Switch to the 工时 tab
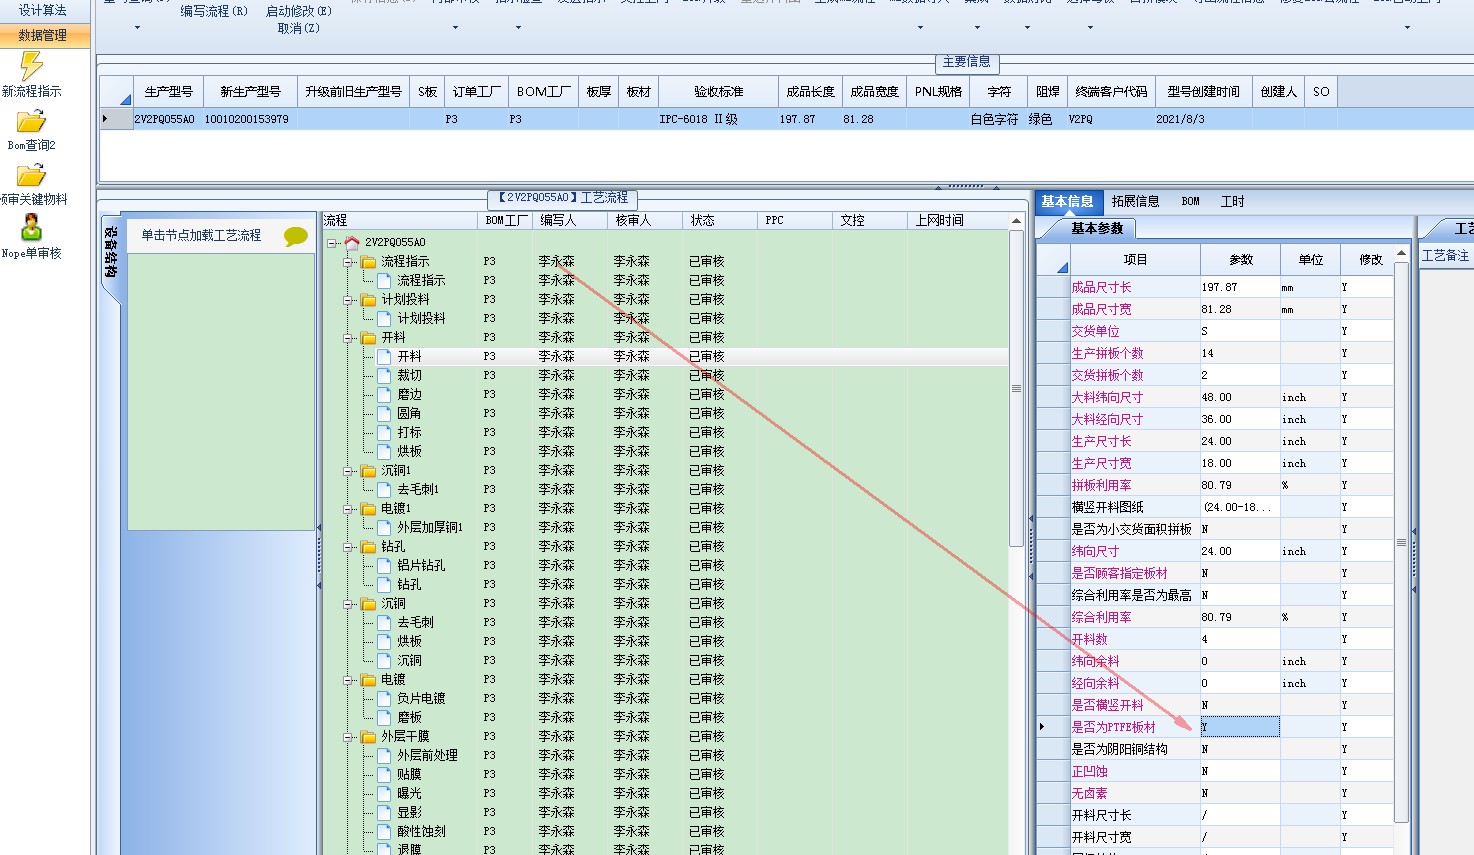1474x855 pixels. [1232, 201]
